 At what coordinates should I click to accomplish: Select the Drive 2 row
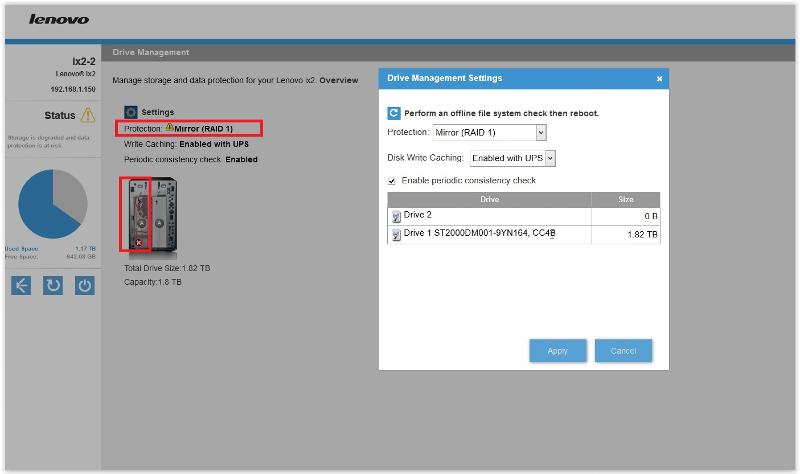(524, 216)
